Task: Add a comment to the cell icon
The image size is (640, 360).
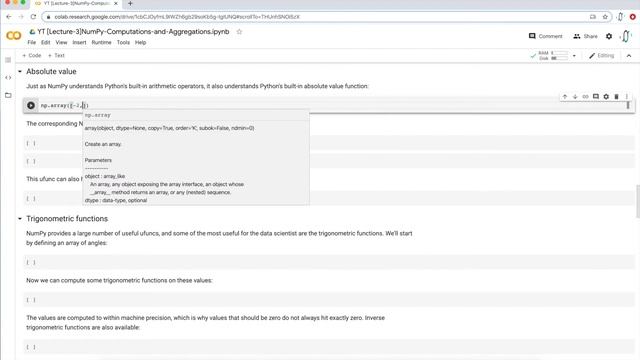Action: [596, 97]
